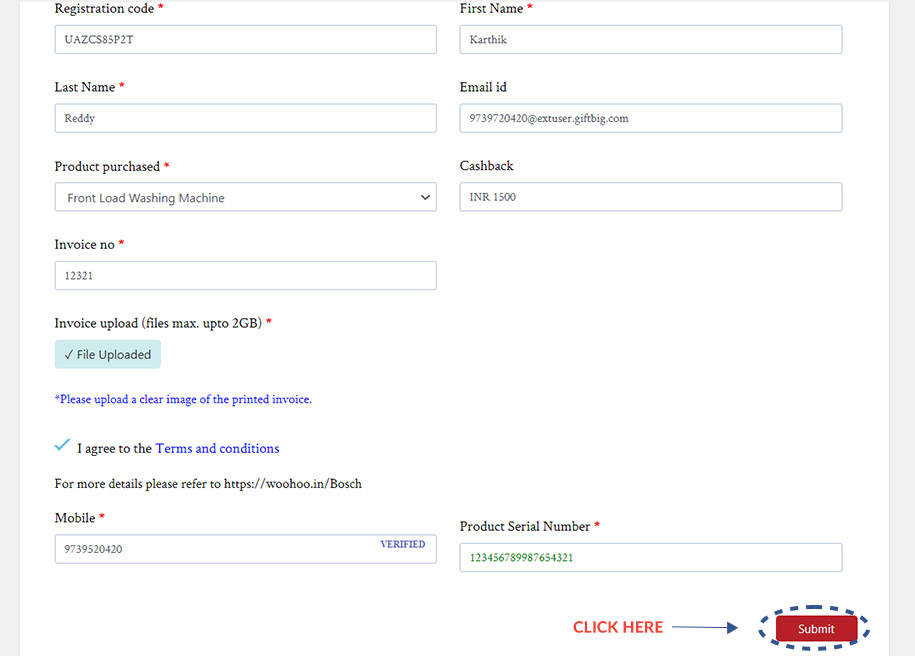Focus the First Name field containing Karthik
The height and width of the screenshot is (656, 915).
[651, 39]
